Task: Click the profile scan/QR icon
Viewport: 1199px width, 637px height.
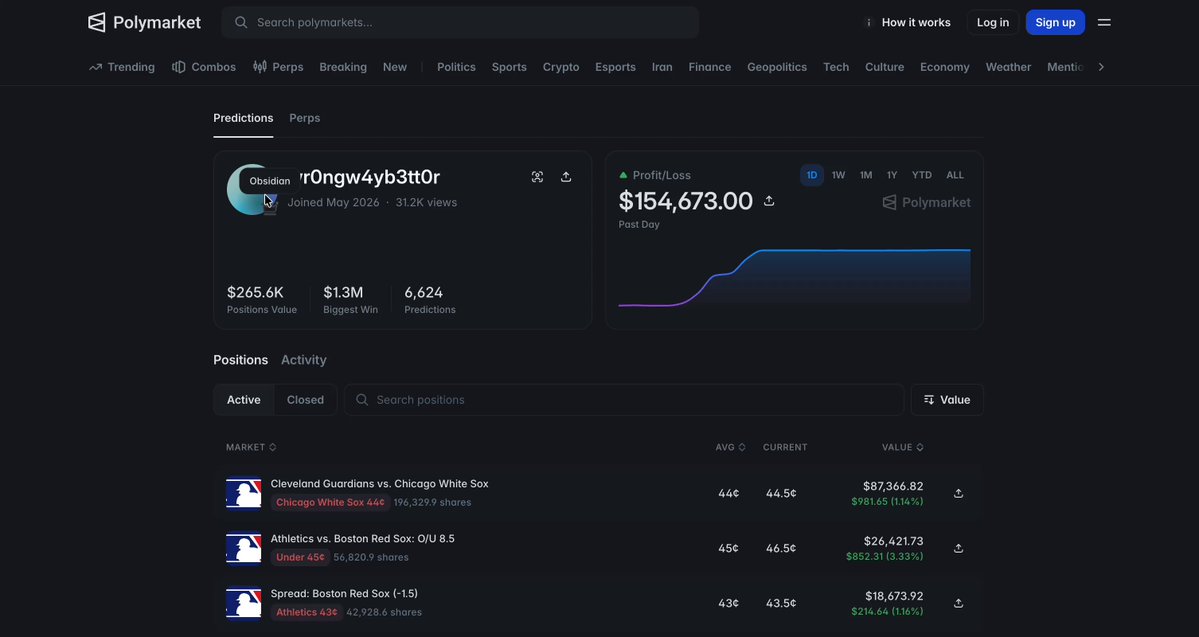Action: pos(538,177)
